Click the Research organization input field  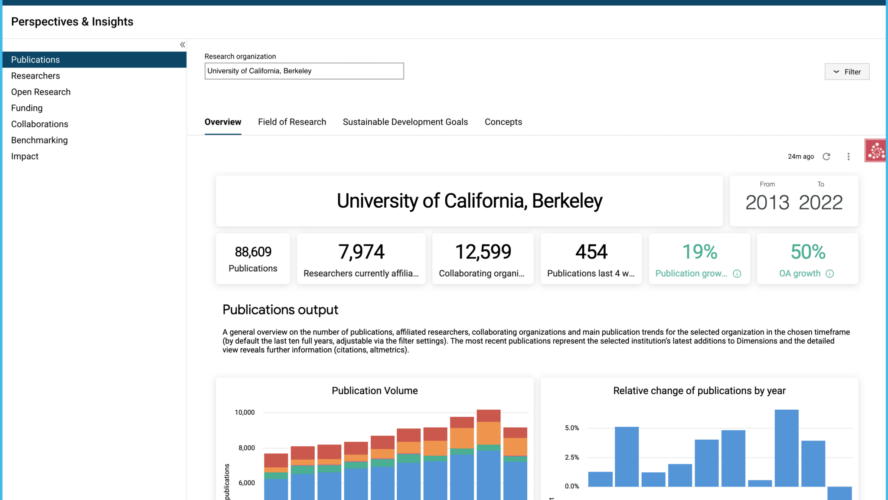pyautogui.click(x=304, y=71)
